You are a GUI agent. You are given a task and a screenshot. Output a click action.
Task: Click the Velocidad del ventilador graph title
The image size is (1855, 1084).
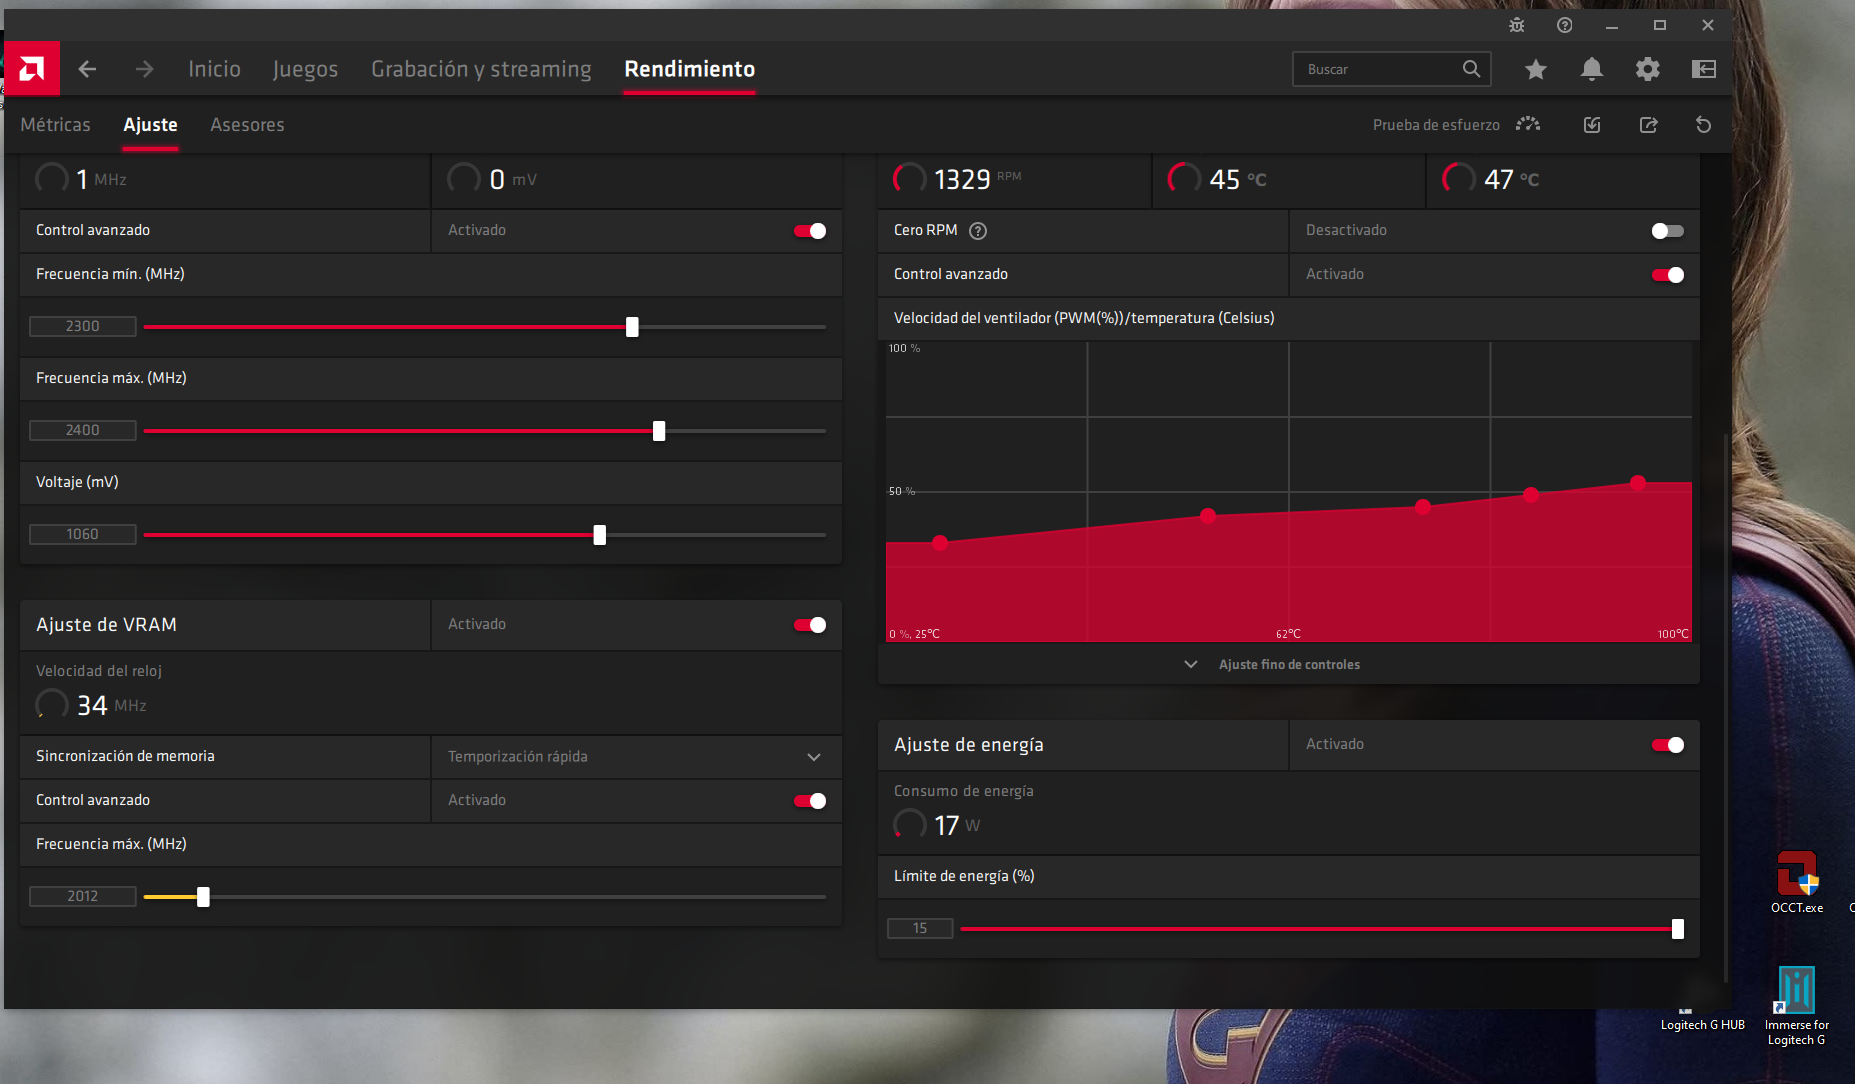(1084, 318)
